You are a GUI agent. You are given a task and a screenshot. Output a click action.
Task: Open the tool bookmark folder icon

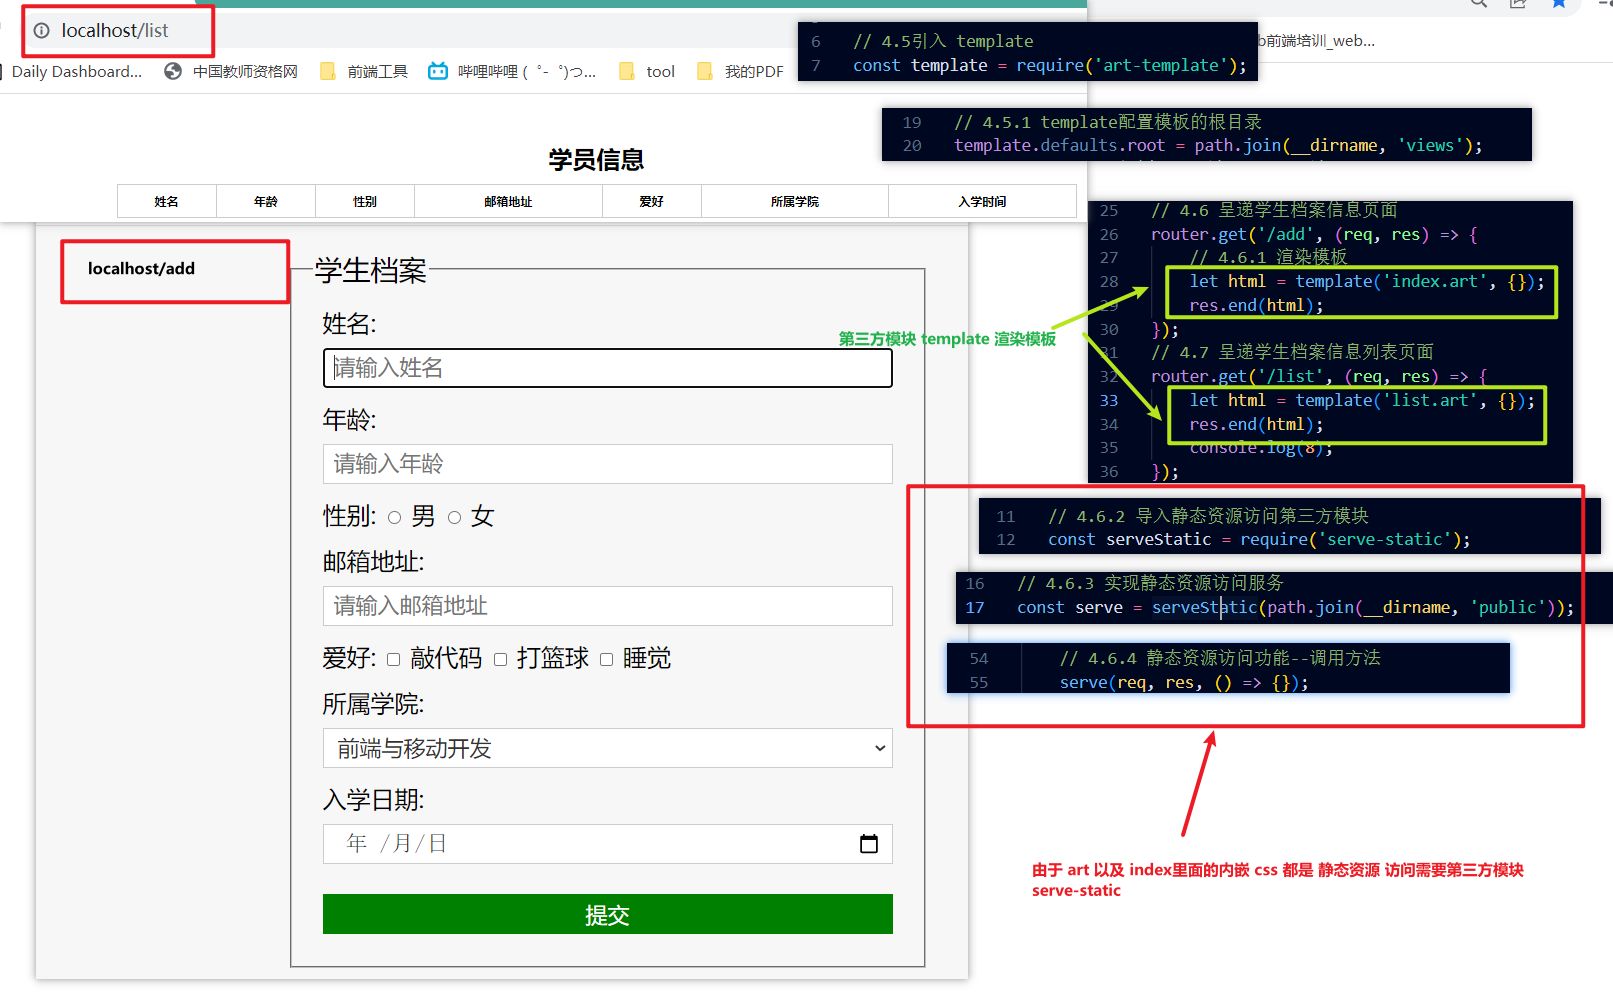[627, 71]
